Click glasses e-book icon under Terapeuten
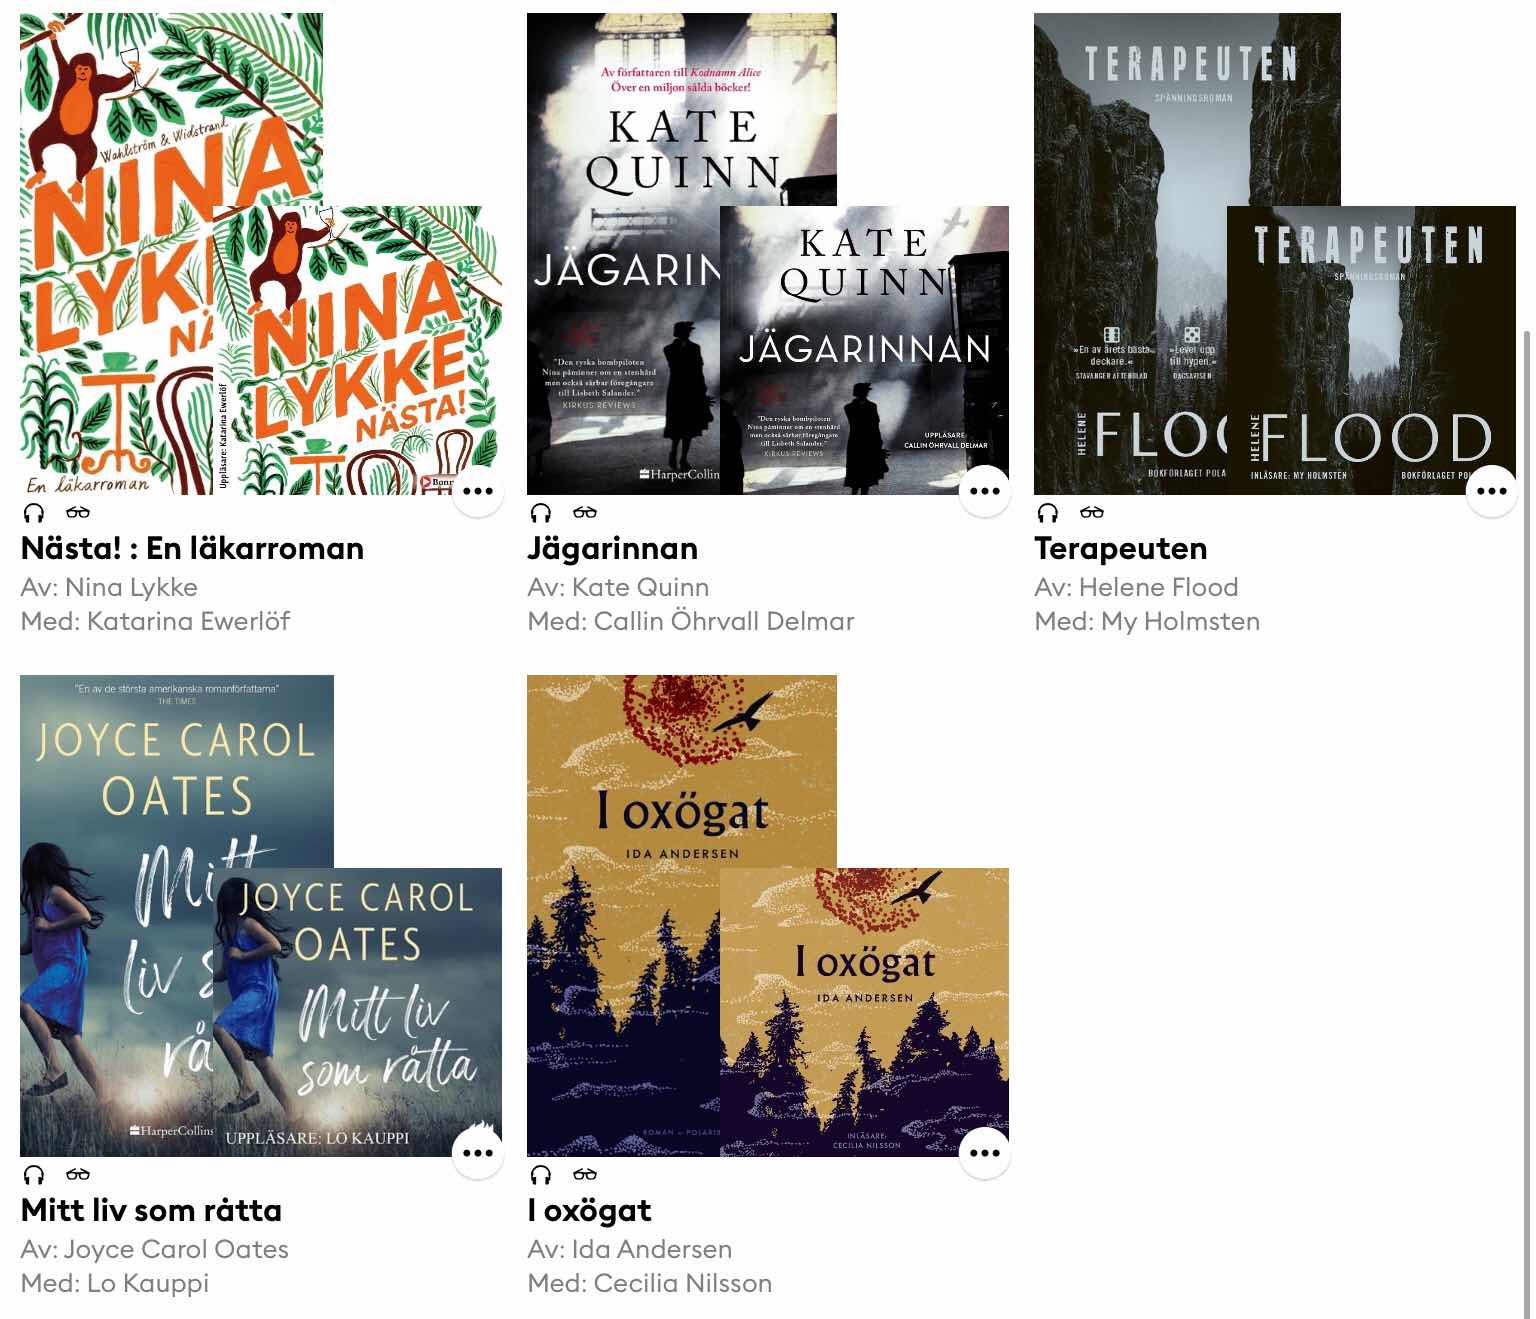Image resolution: width=1536 pixels, height=1319 pixels. [x=1092, y=513]
